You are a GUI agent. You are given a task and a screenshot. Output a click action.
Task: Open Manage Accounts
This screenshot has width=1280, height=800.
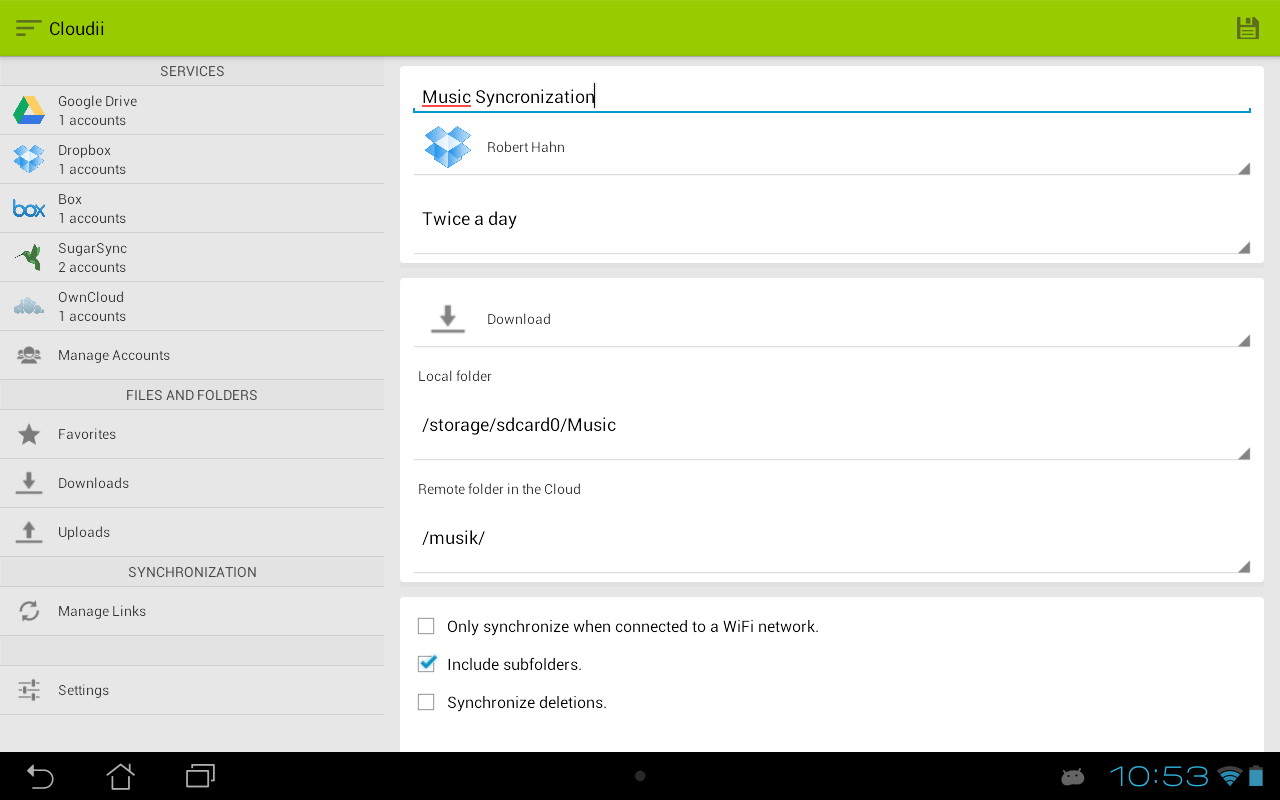coord(192,355)
